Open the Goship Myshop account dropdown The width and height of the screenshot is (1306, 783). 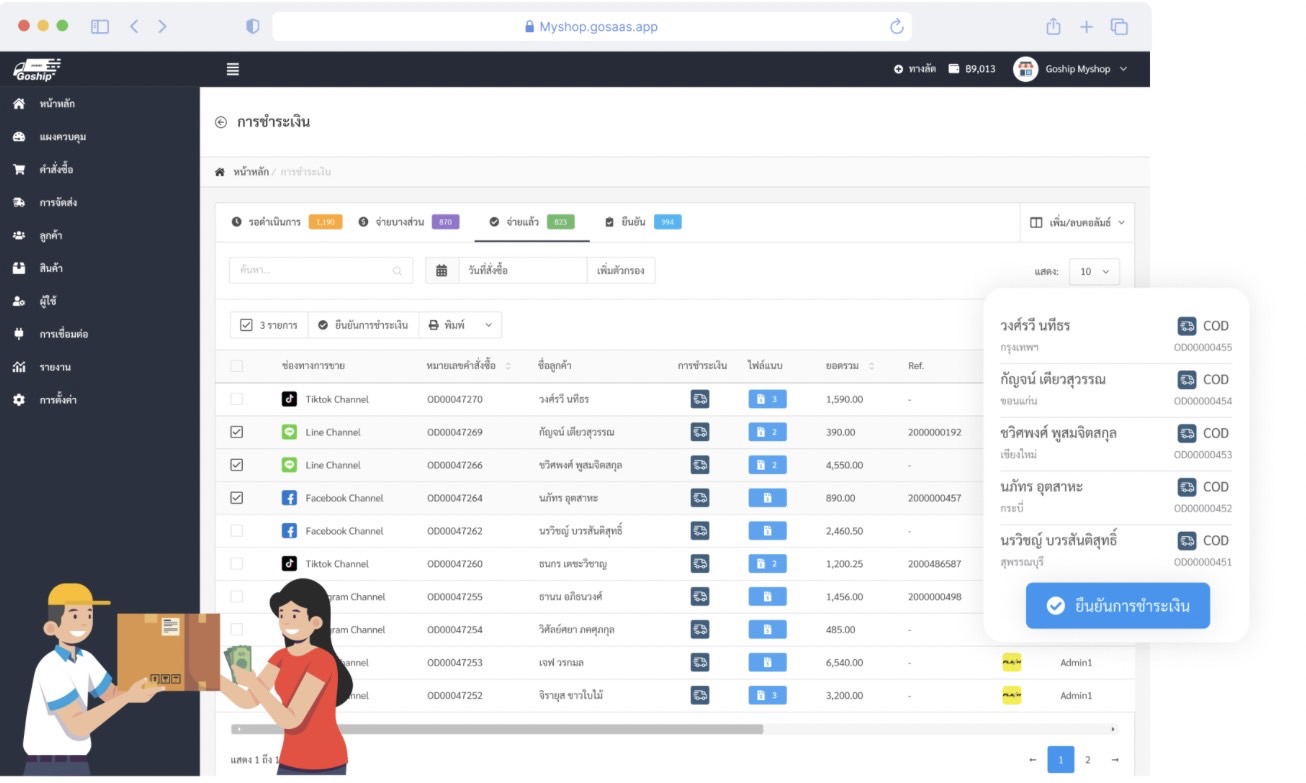1071,69
